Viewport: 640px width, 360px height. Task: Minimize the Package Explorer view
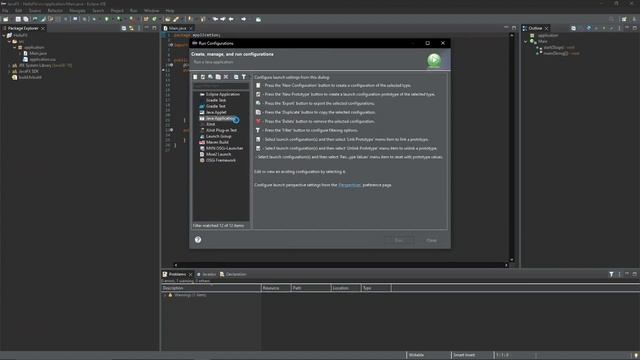point(147,28)
